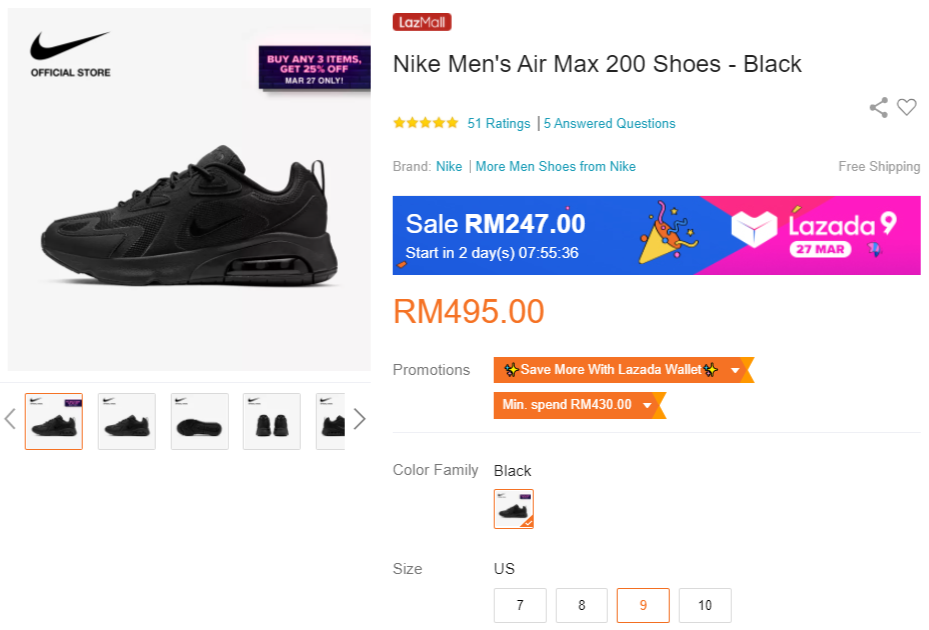Show next thumbnails with right arrow
This screenshot has width=929, height=630.
point(360,419)
